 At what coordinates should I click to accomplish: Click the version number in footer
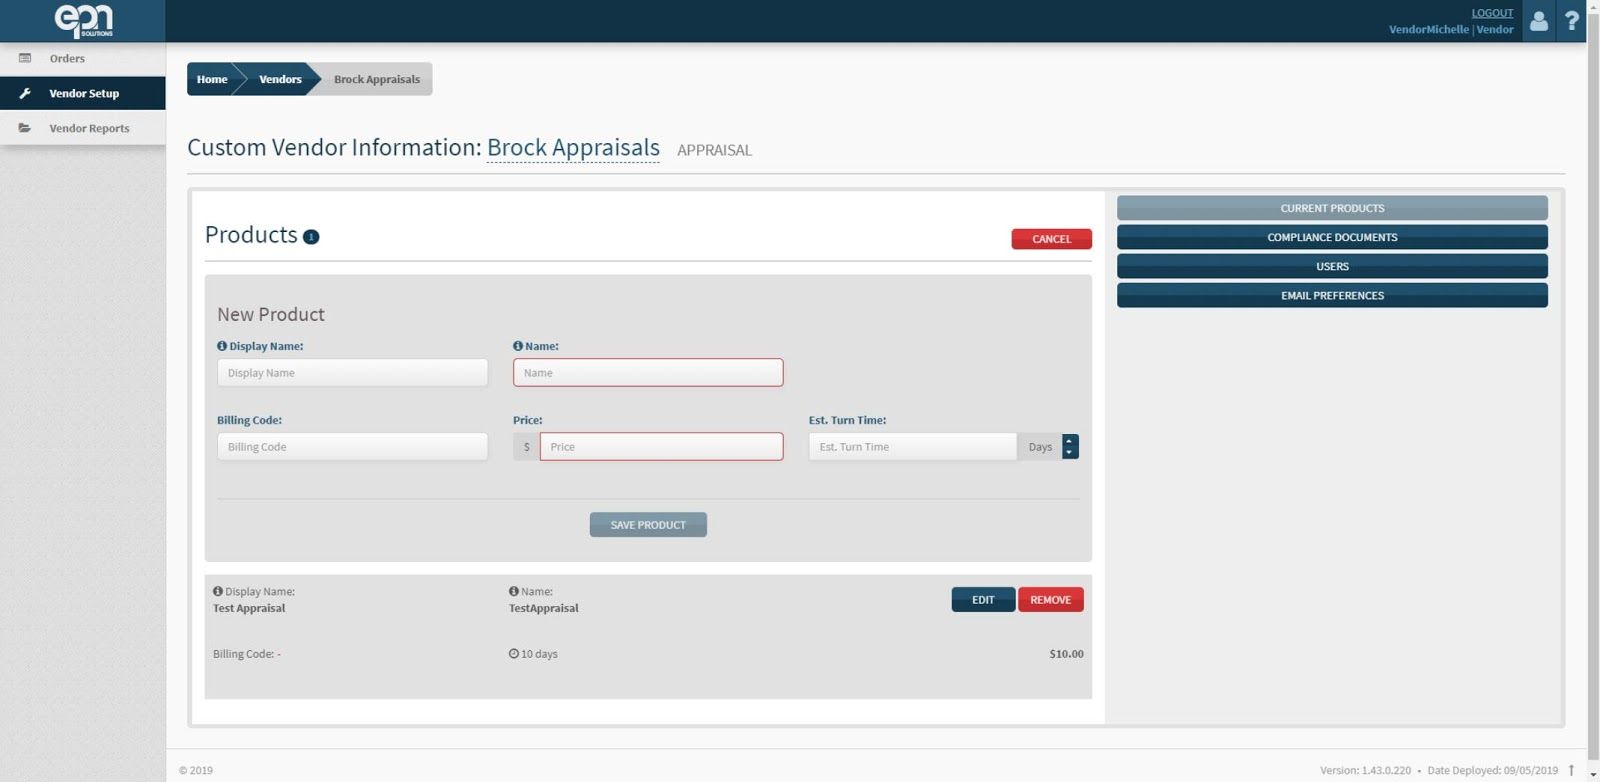point(1365,770)
